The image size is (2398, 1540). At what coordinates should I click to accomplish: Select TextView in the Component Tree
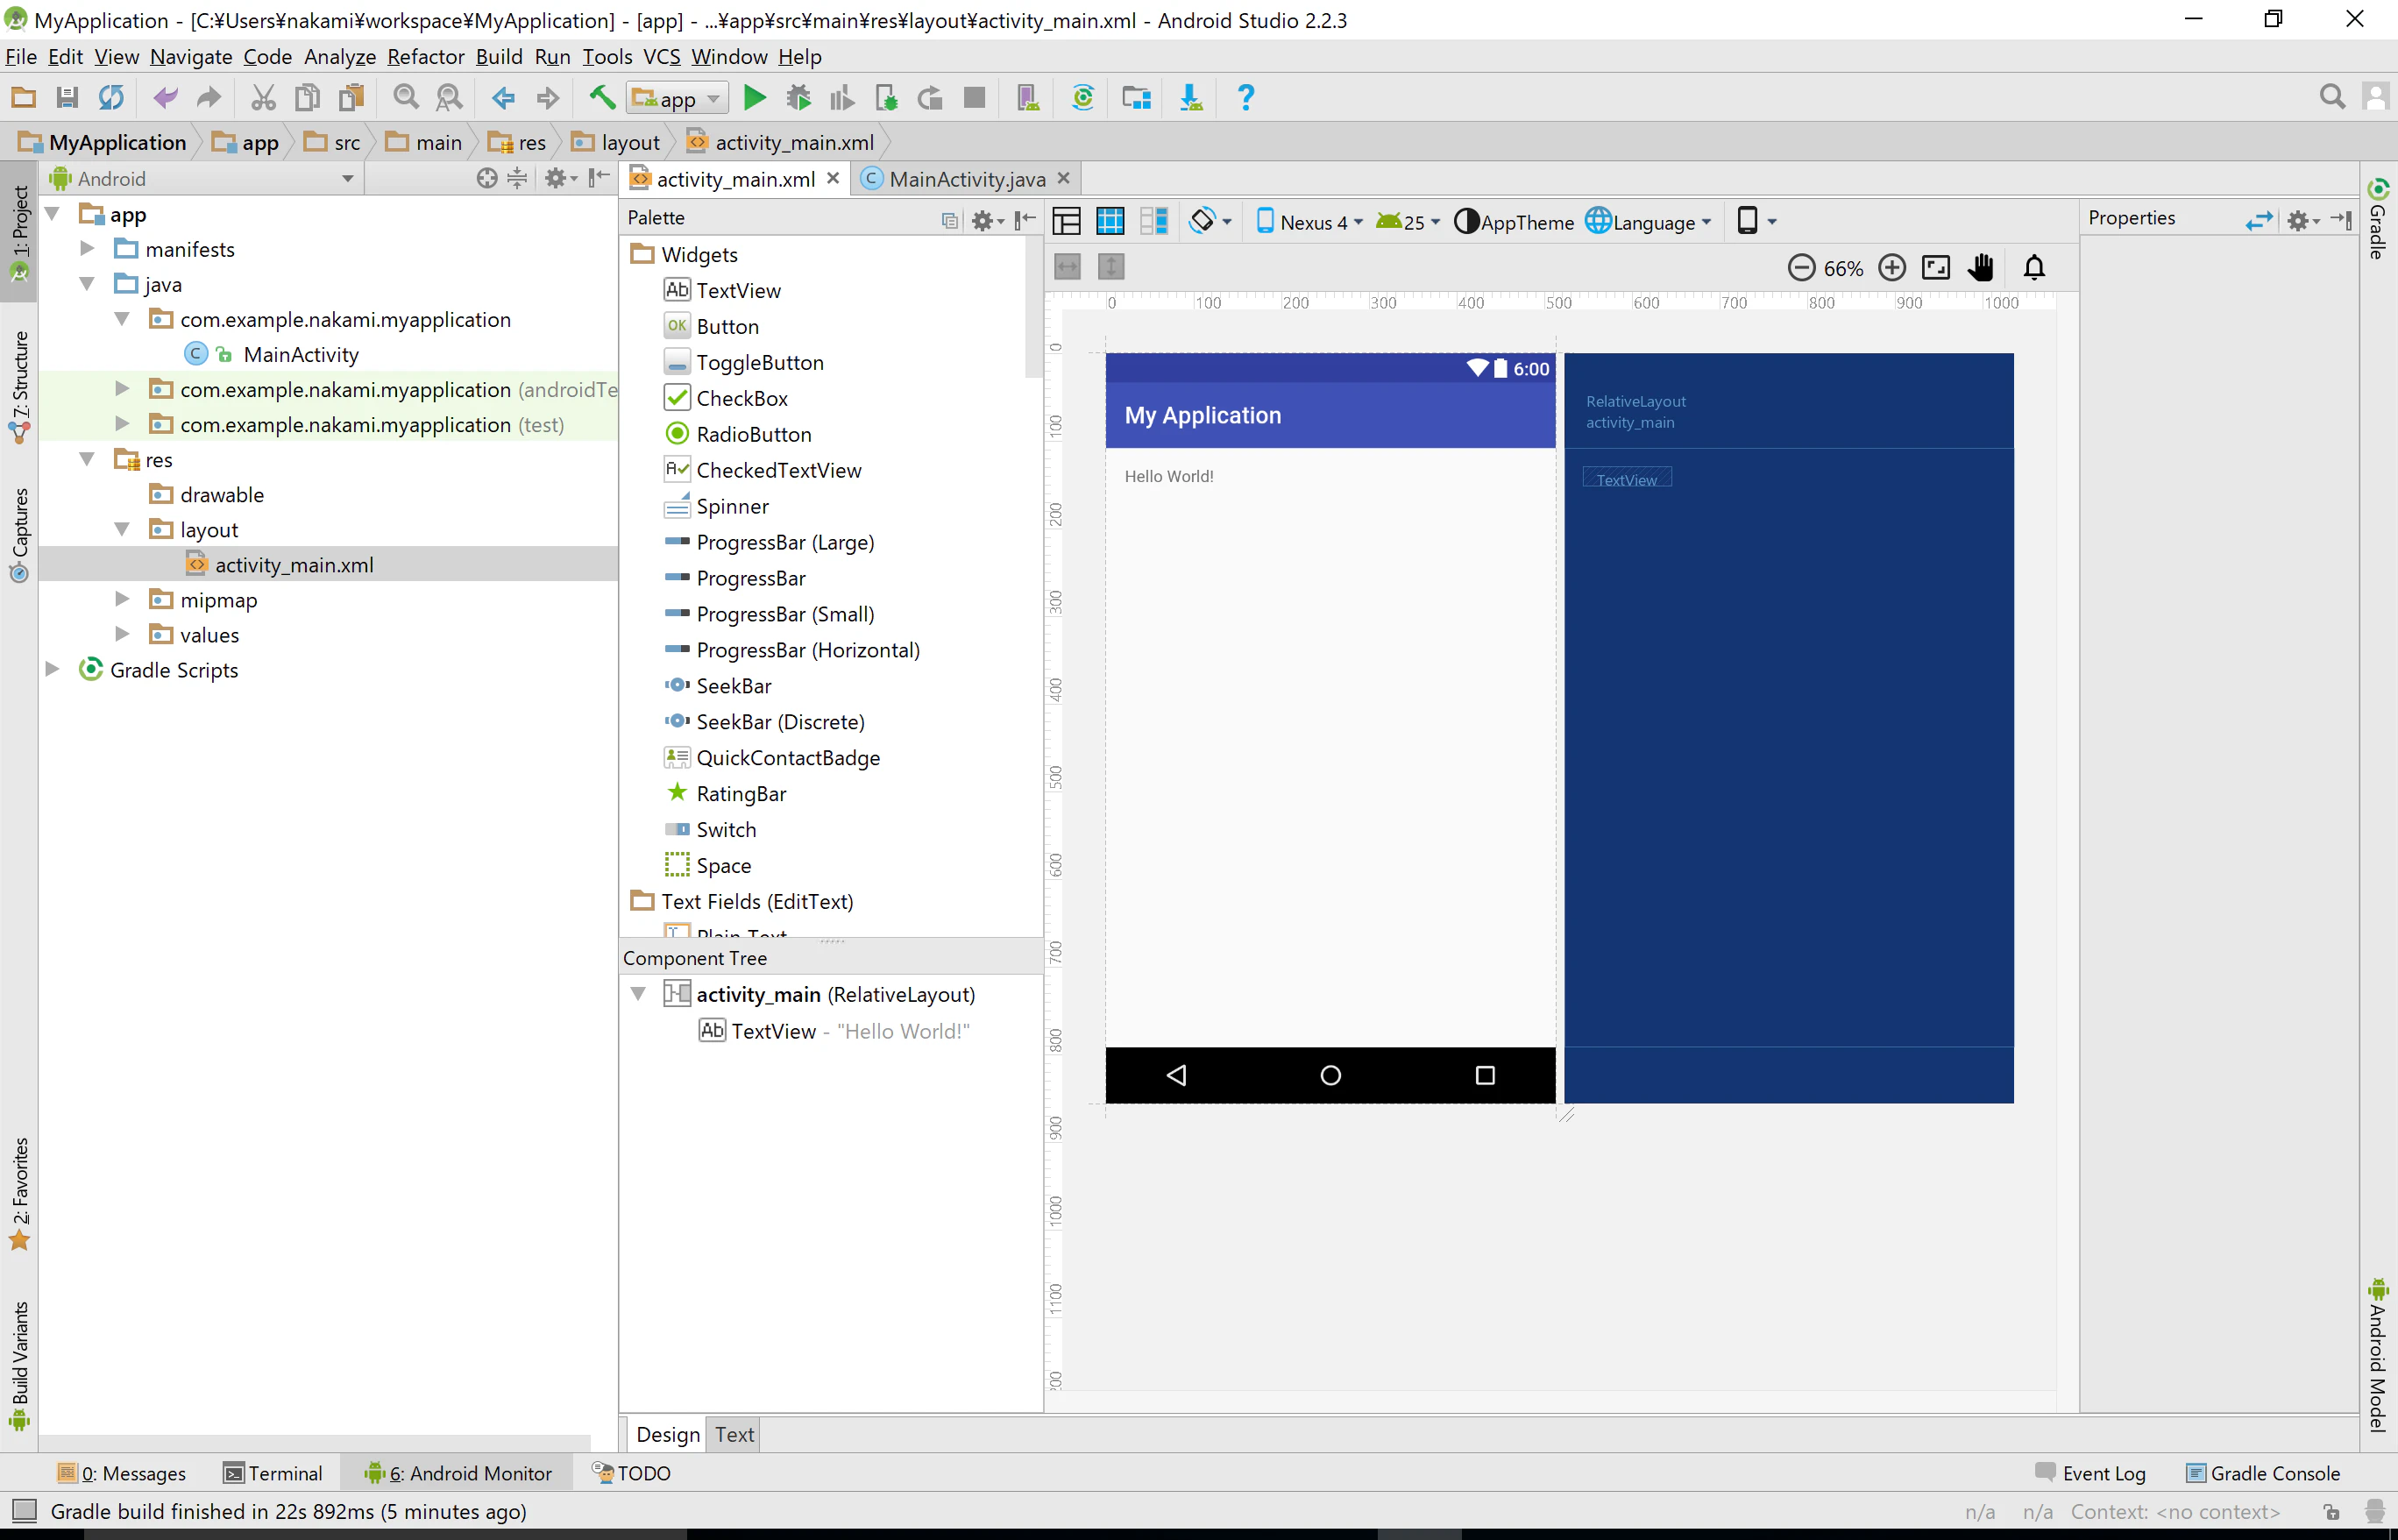[x=834, y=1031]
